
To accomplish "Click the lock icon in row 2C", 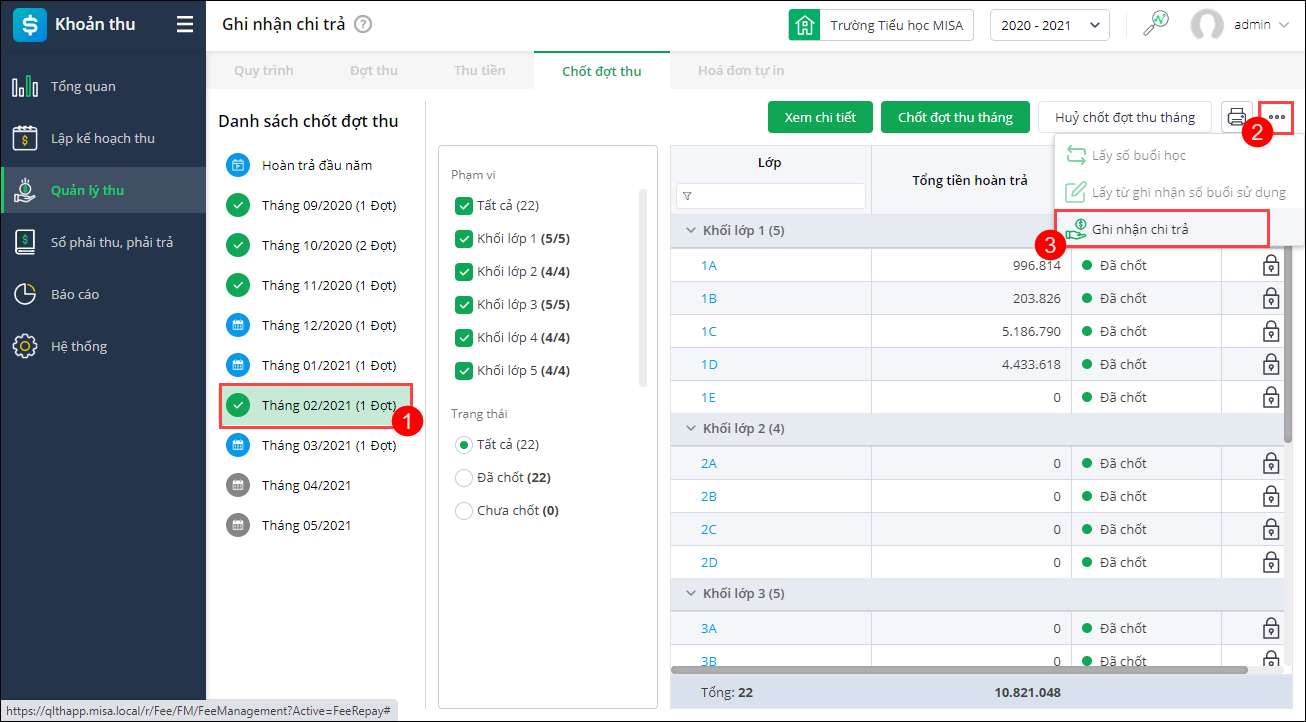I will [1271, 529].
